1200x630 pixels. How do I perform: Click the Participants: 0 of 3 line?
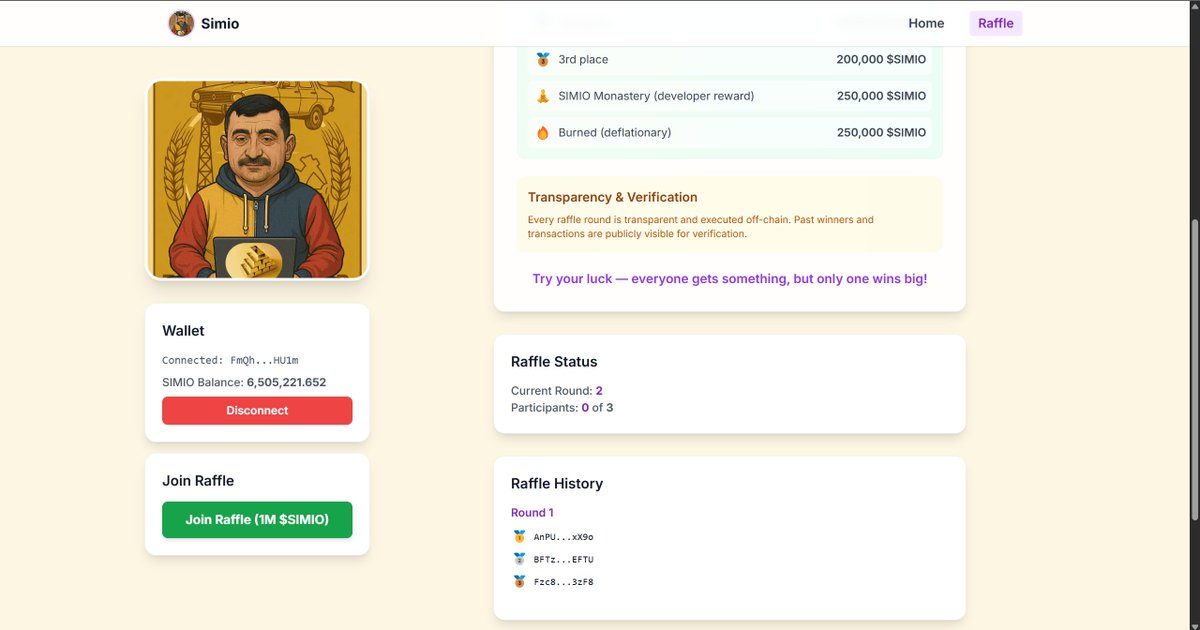click(x=562, y=407)
